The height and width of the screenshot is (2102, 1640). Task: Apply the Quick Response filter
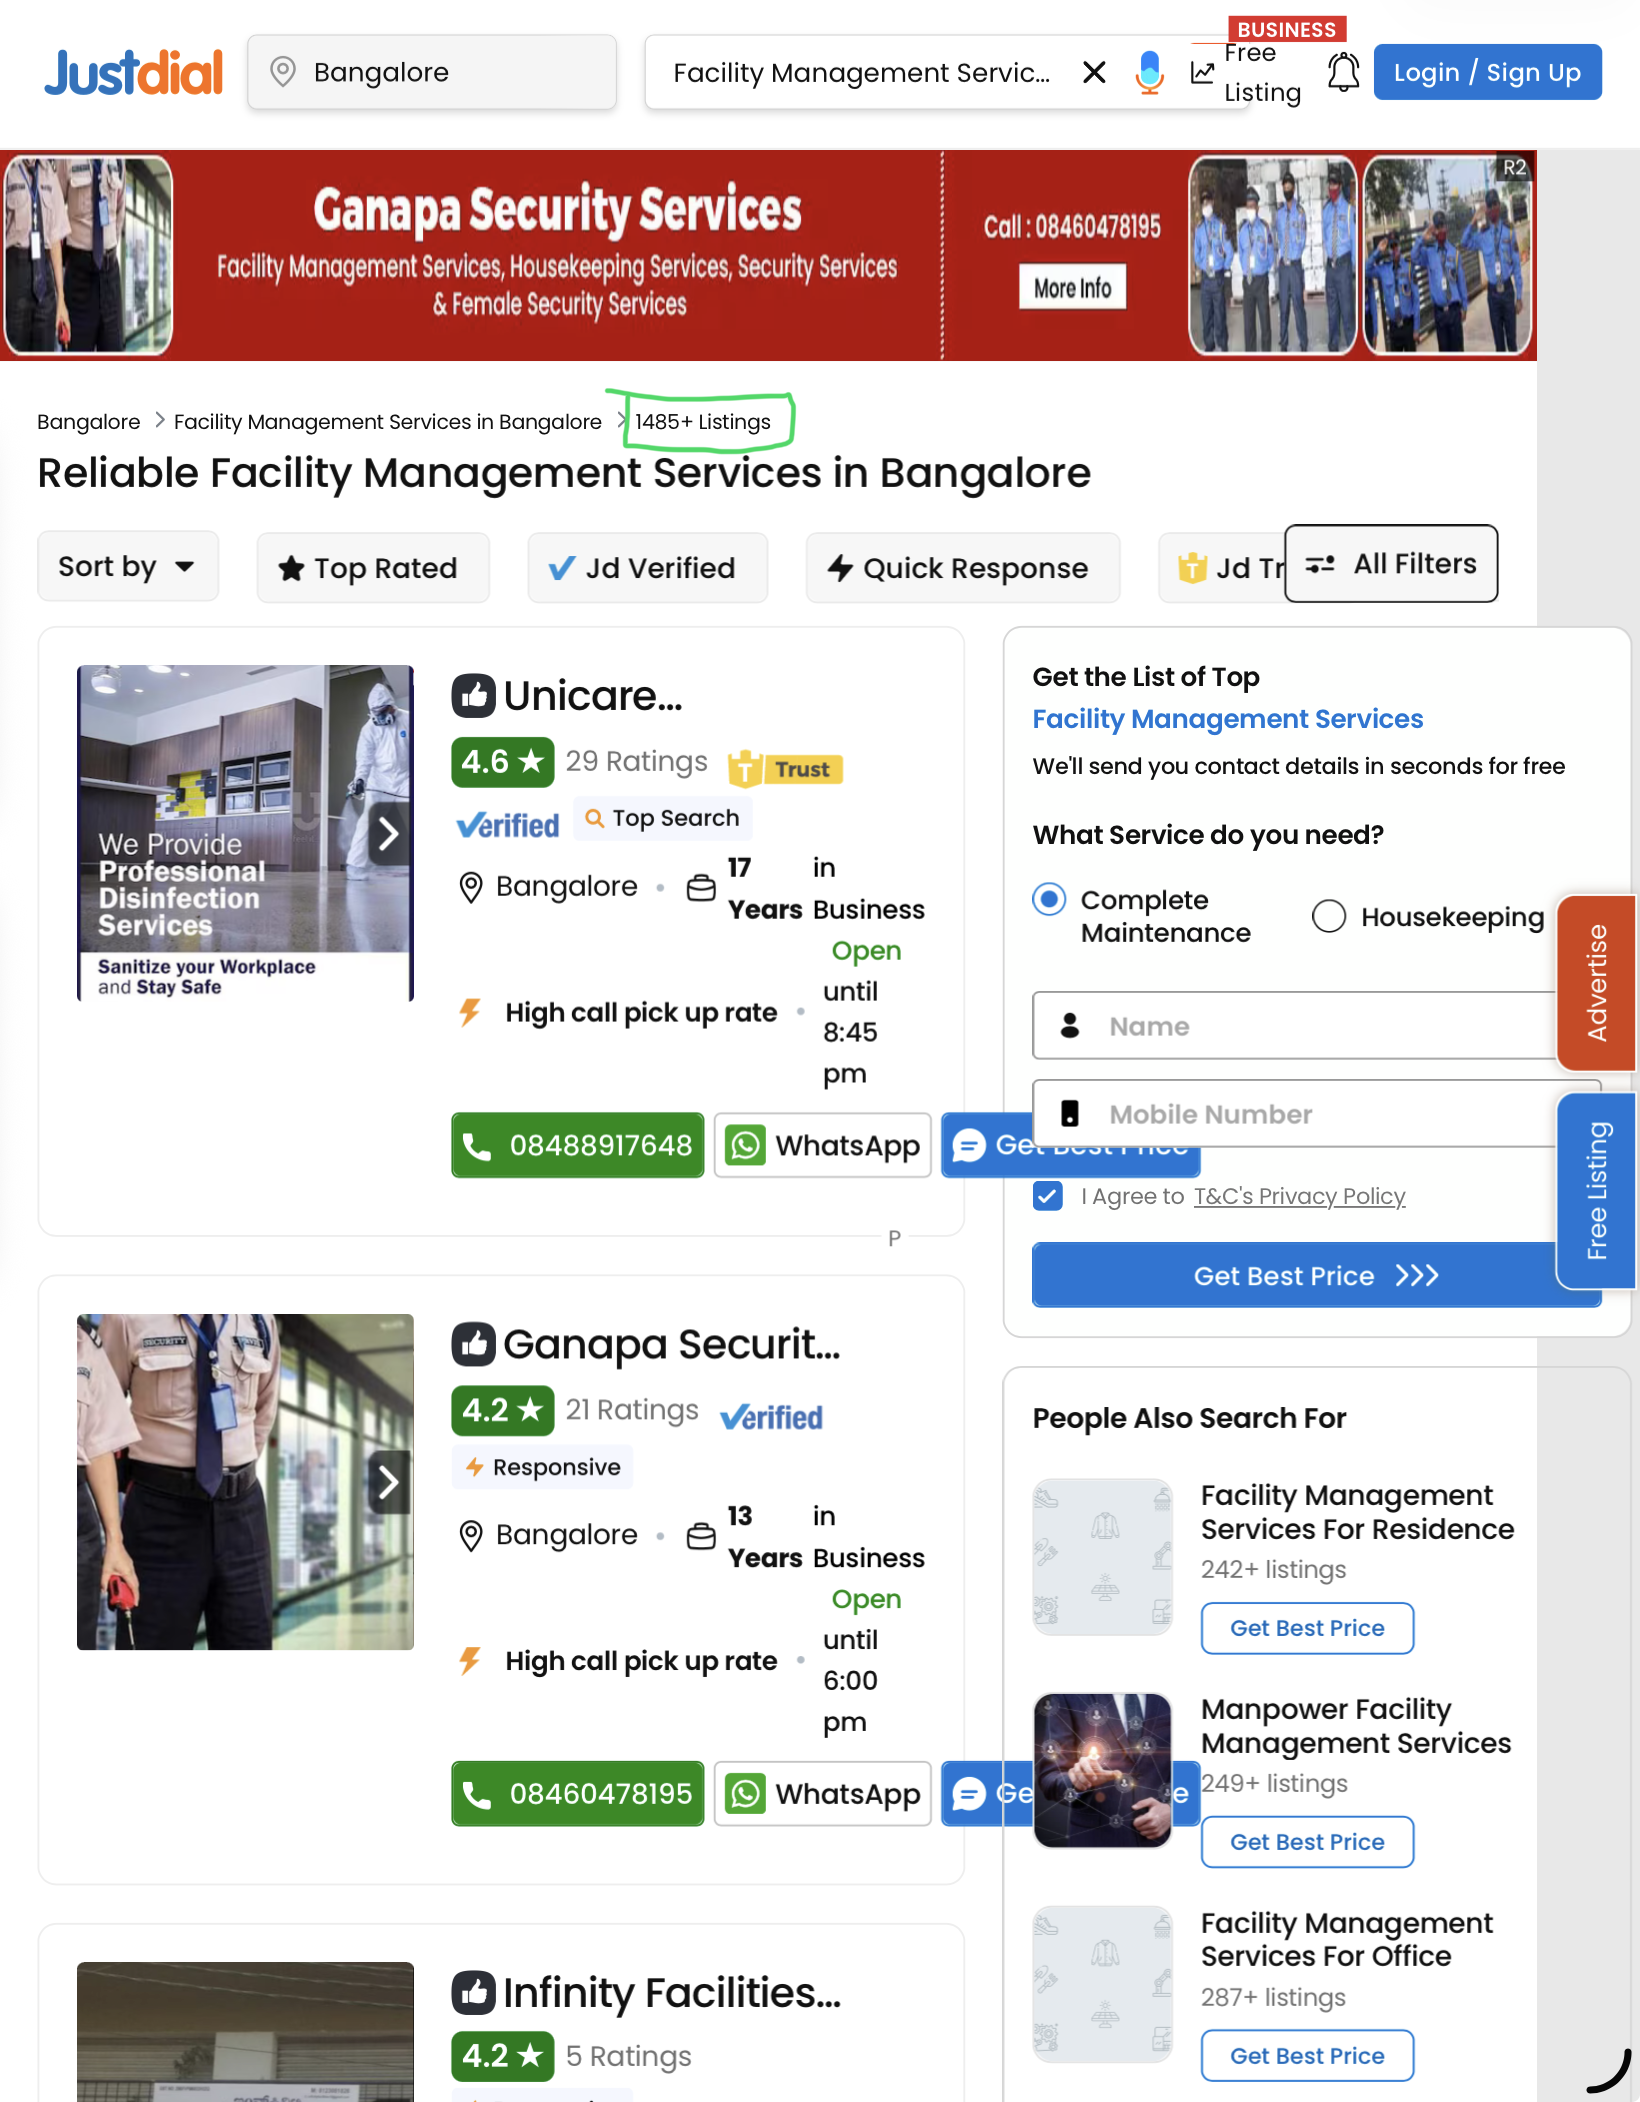(x=963, y=568)
